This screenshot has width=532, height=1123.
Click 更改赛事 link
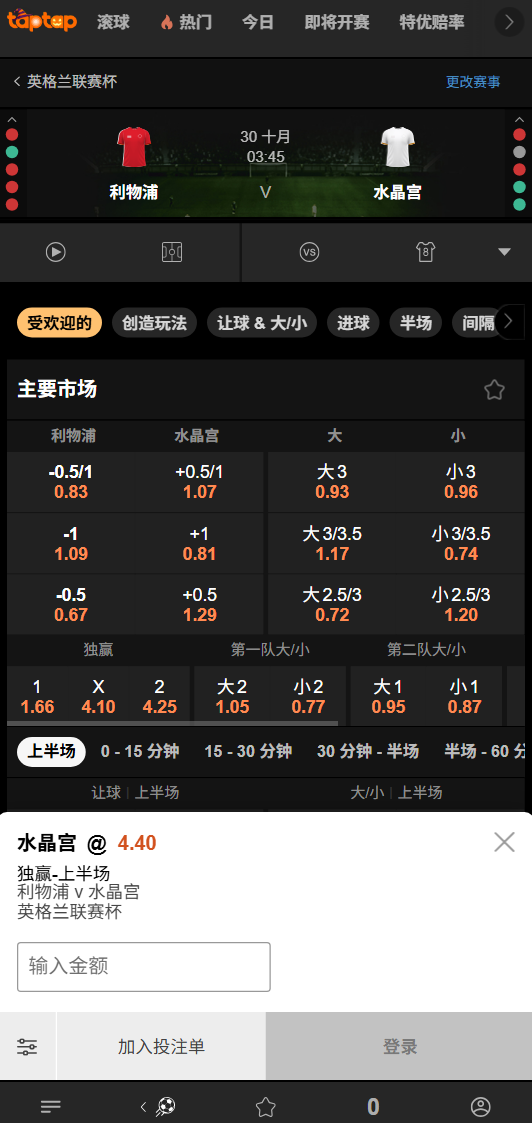click(x=473, y=82)
